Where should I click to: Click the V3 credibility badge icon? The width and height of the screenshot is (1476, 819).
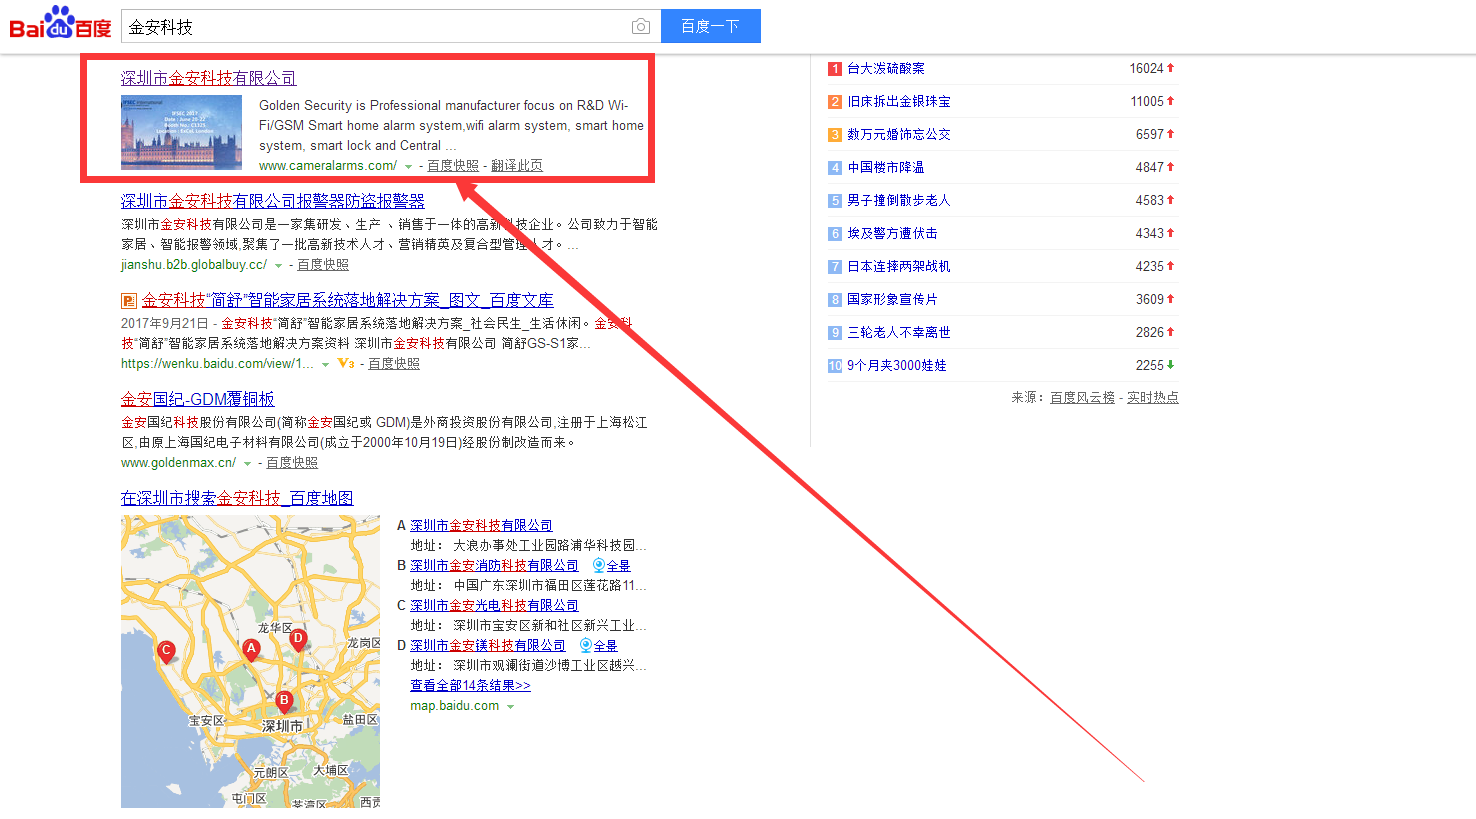tap(346, 364)
